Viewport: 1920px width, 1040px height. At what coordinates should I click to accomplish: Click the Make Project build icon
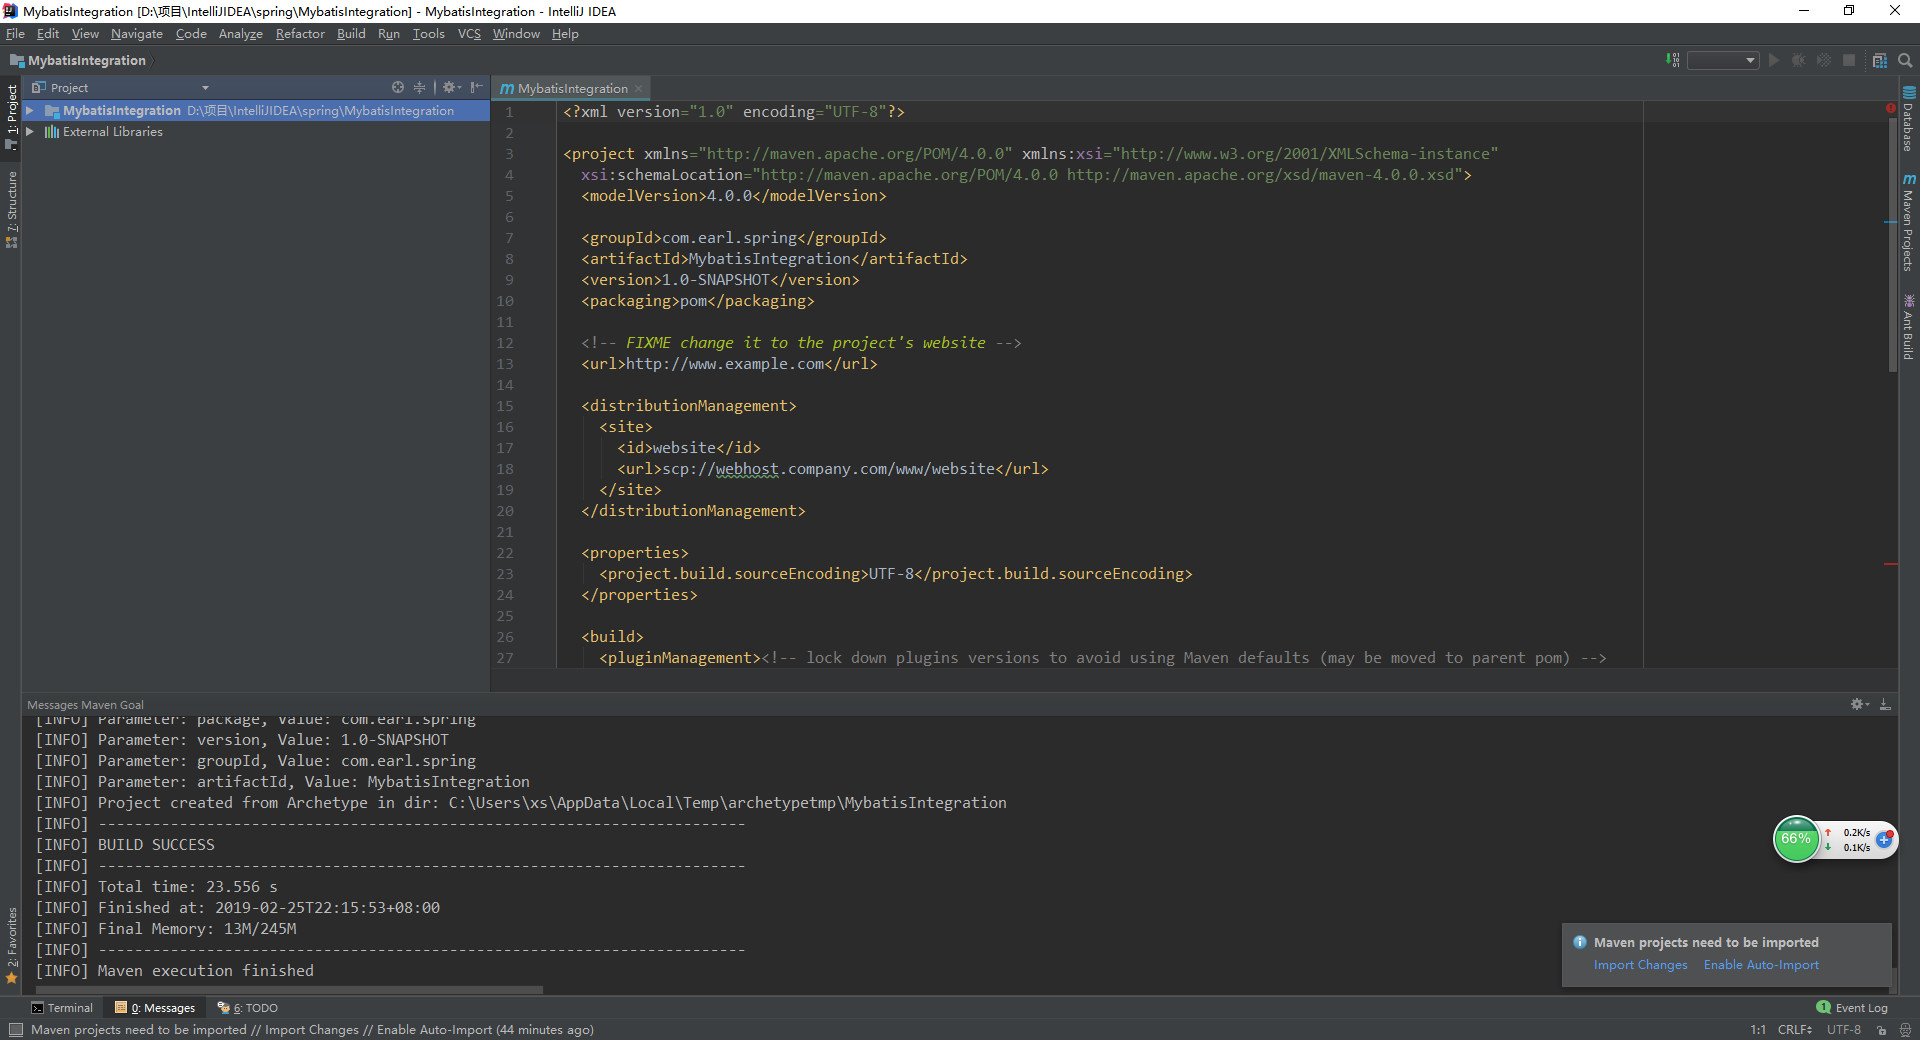[x=1673, y=60]
